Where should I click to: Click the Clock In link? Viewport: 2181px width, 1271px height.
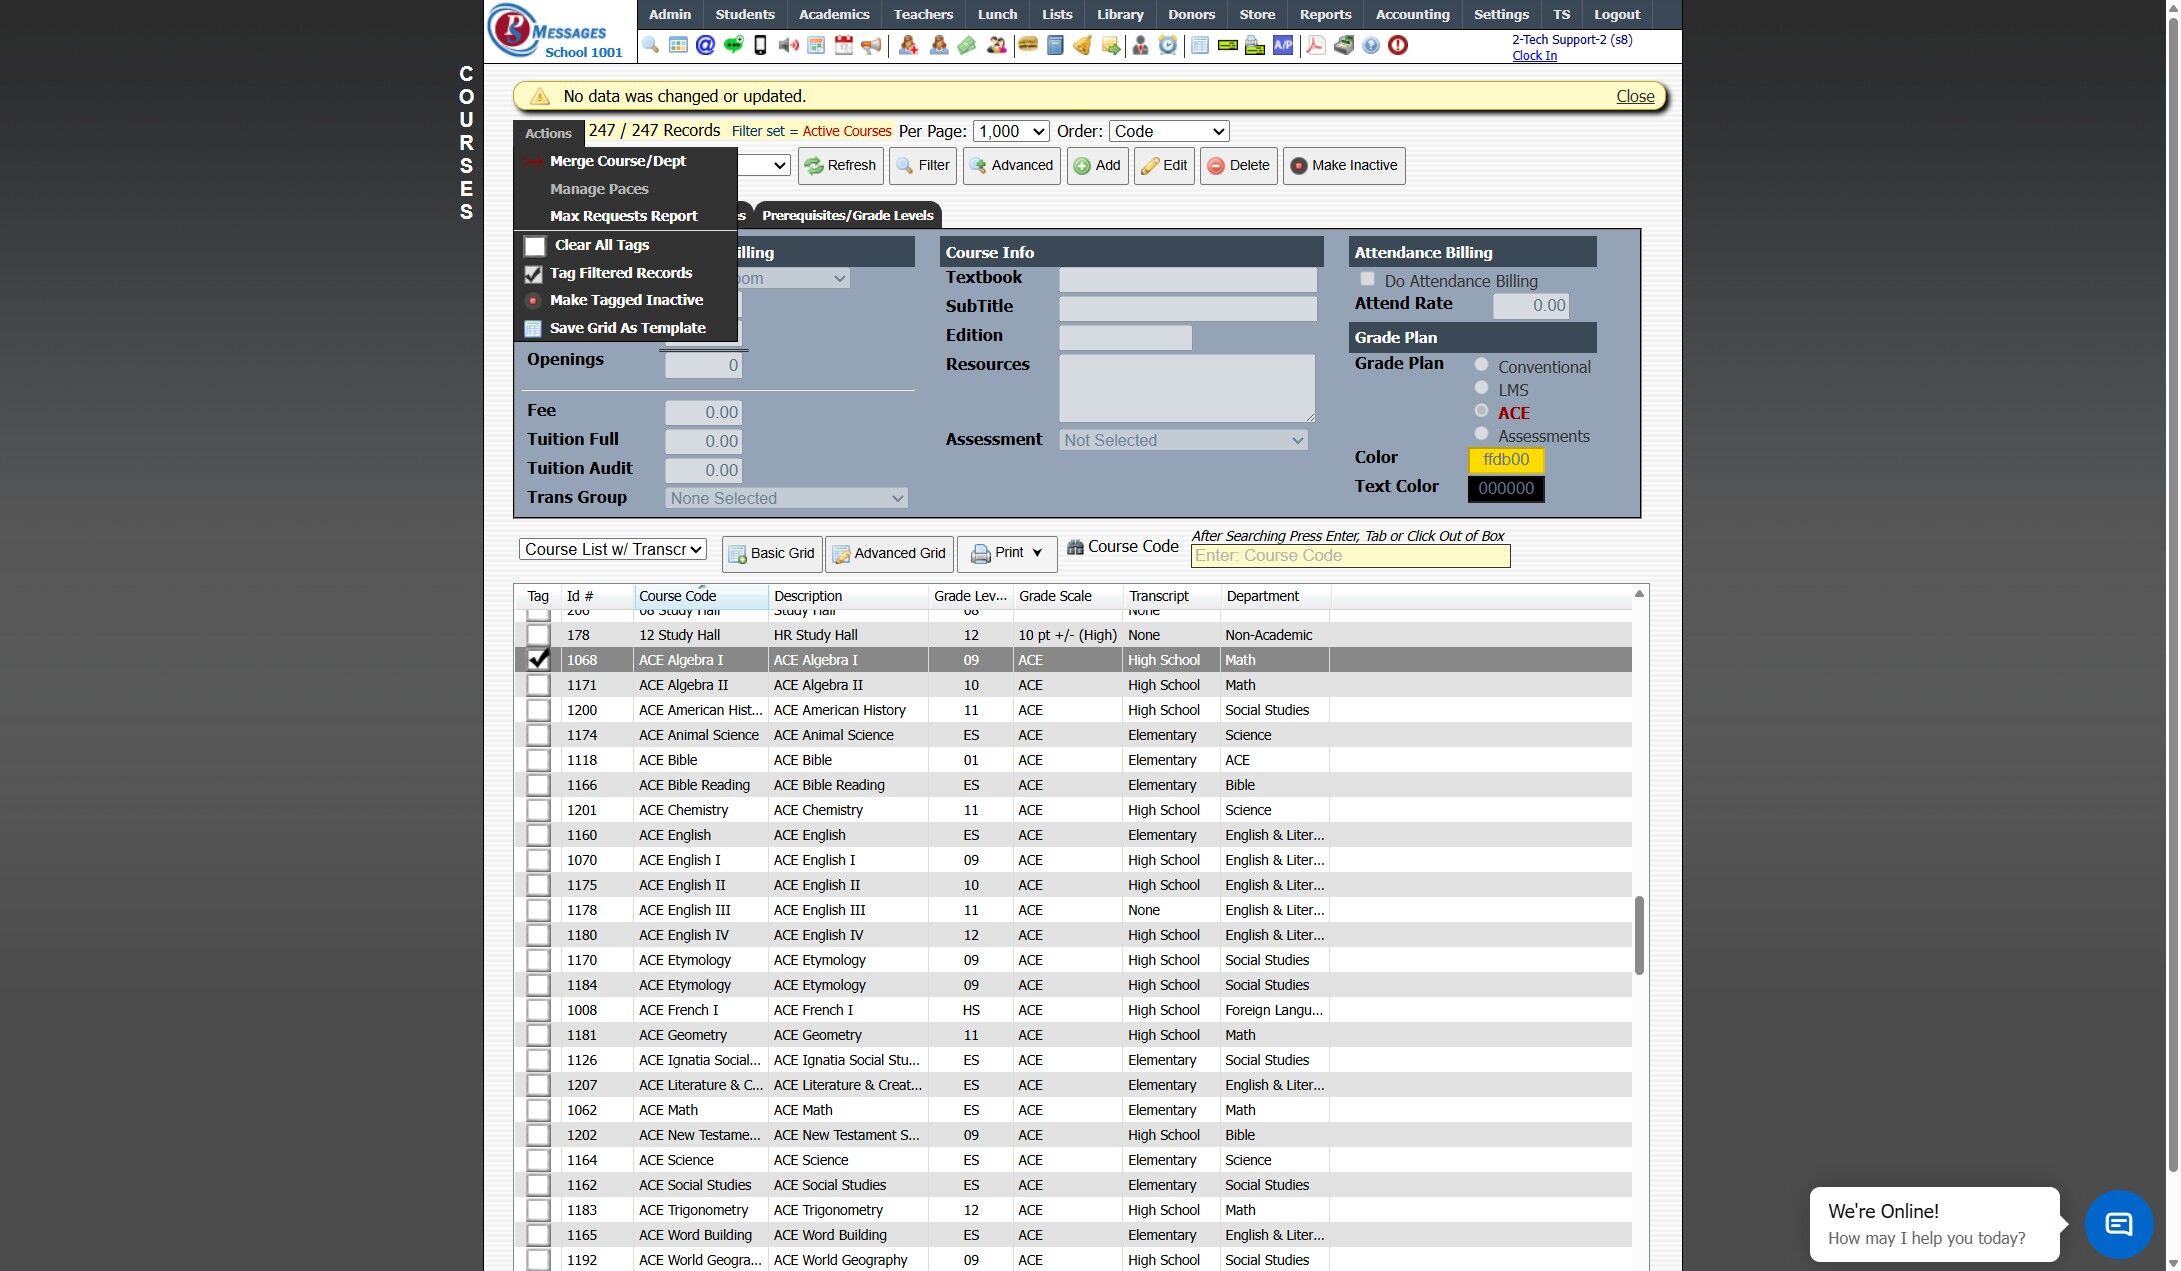point(1534,56)
